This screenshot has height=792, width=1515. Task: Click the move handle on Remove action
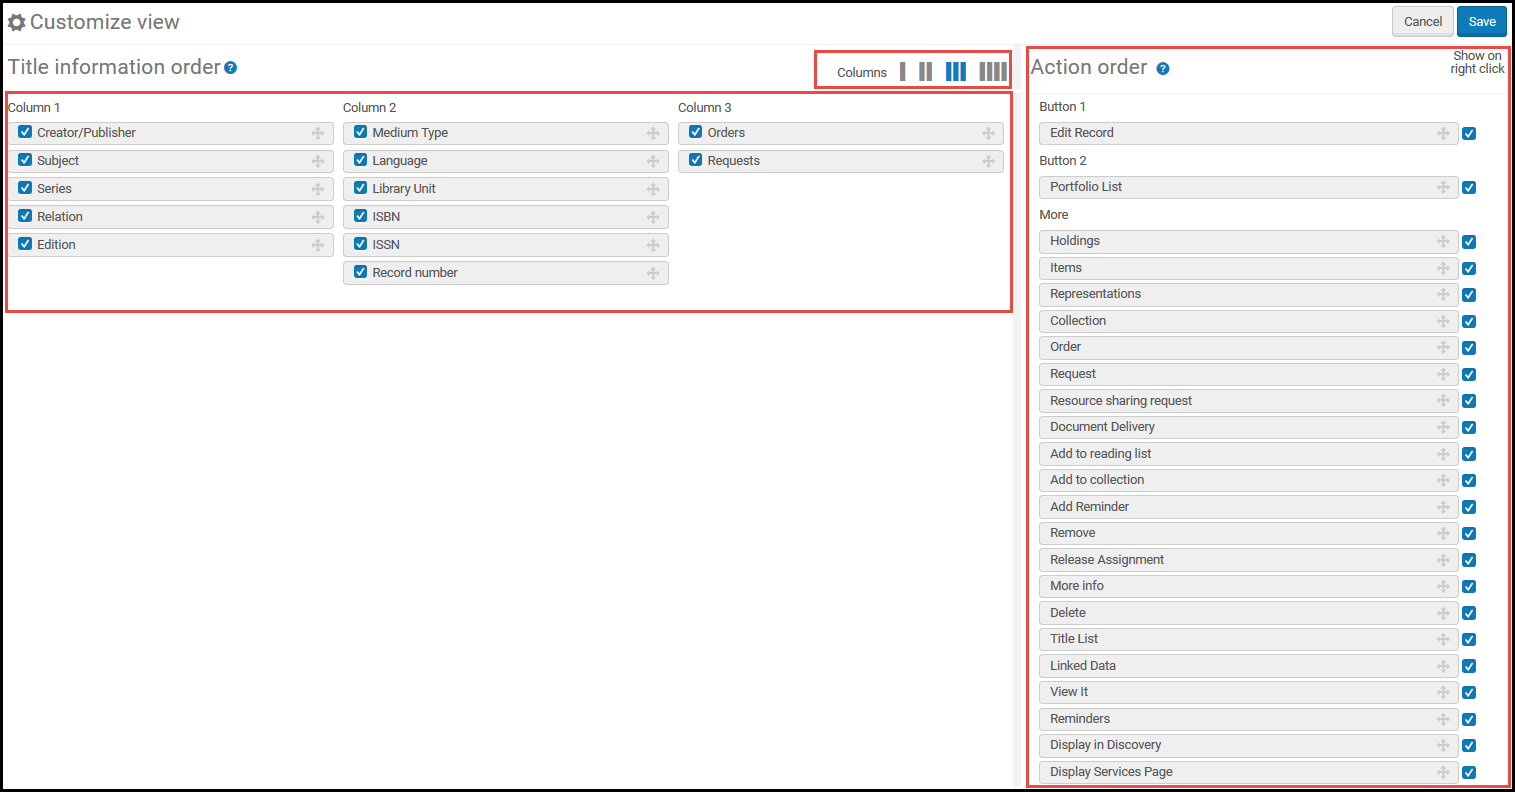click(1443, 533)
